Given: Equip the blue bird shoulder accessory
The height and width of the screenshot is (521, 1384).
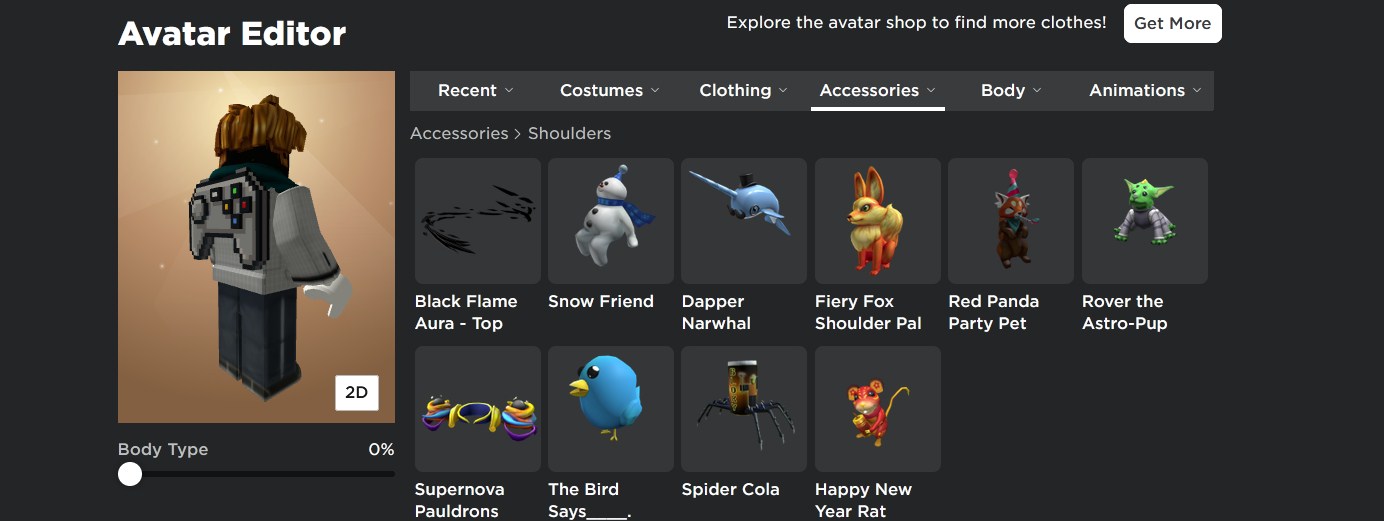Looking at the screenshot, I should (611, 409).
